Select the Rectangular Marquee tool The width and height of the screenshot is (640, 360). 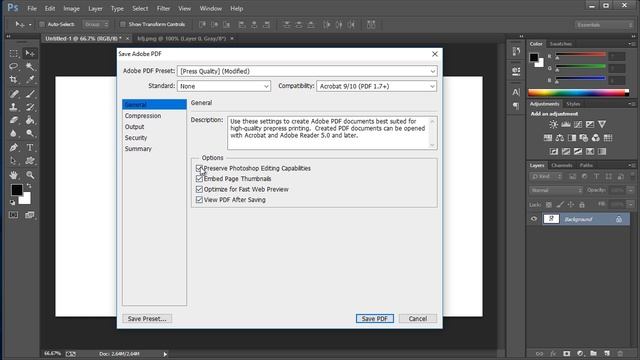point(13,53)
